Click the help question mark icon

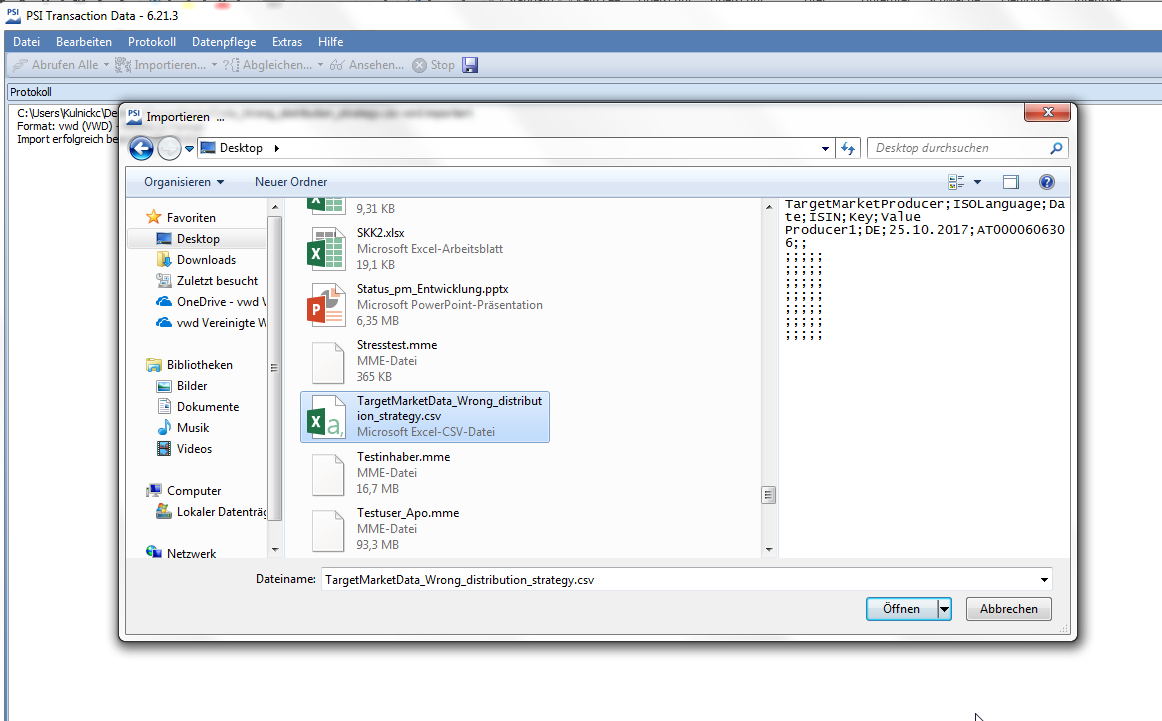click(x=1046, y=182)
